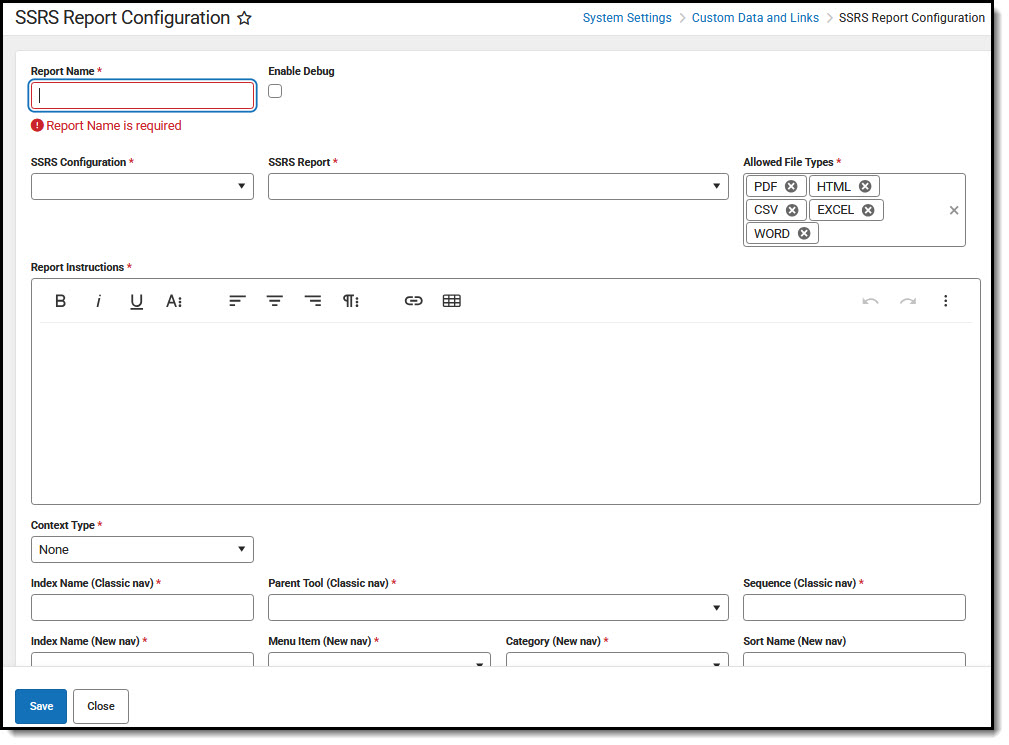Click the SSRS Report Configuration breadcrumb text
The width and height of the screenshot is (1009, 745).
click(911, 18)
